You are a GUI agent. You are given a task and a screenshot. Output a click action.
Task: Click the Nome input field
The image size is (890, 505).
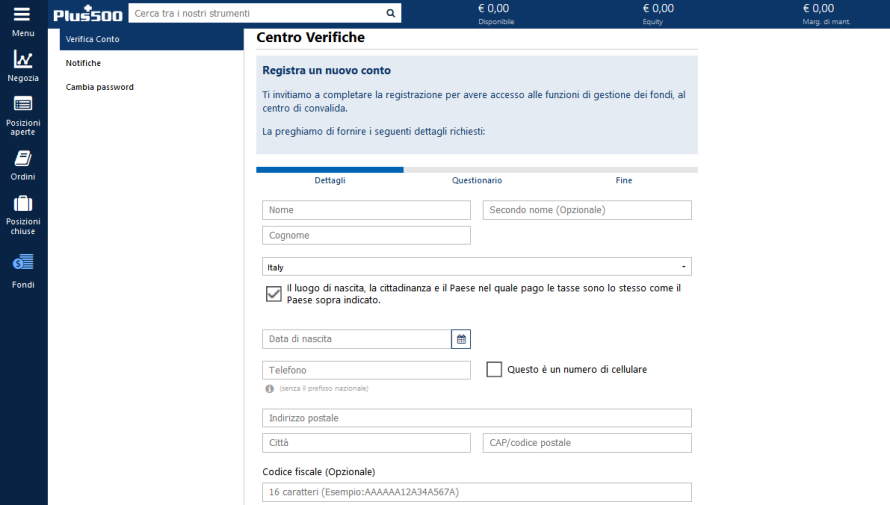(366, 210)
